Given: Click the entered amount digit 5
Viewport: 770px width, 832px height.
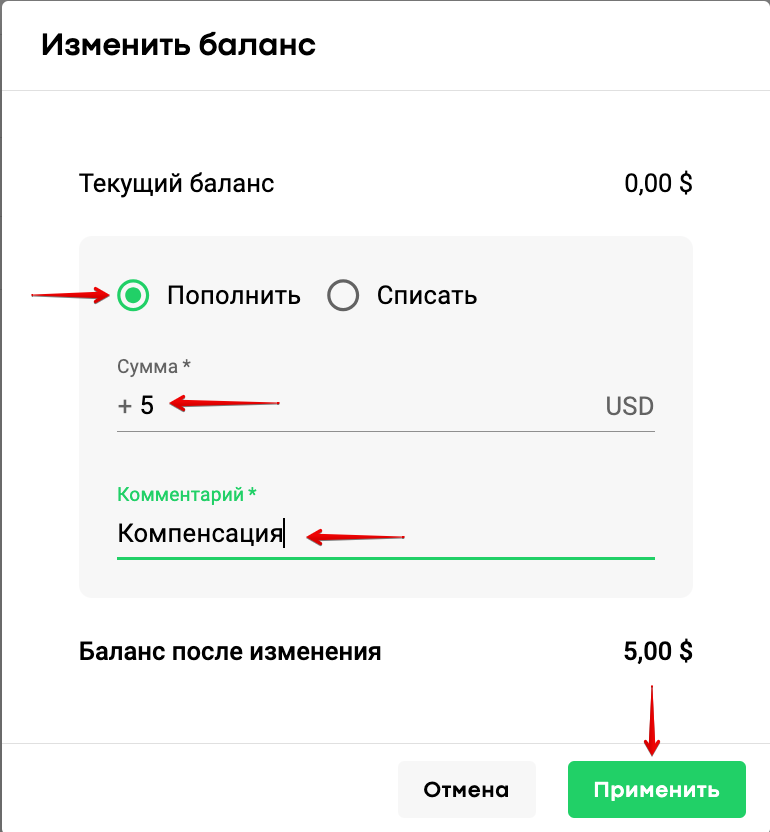Looking at the screenshot, I should click(147, 406).
